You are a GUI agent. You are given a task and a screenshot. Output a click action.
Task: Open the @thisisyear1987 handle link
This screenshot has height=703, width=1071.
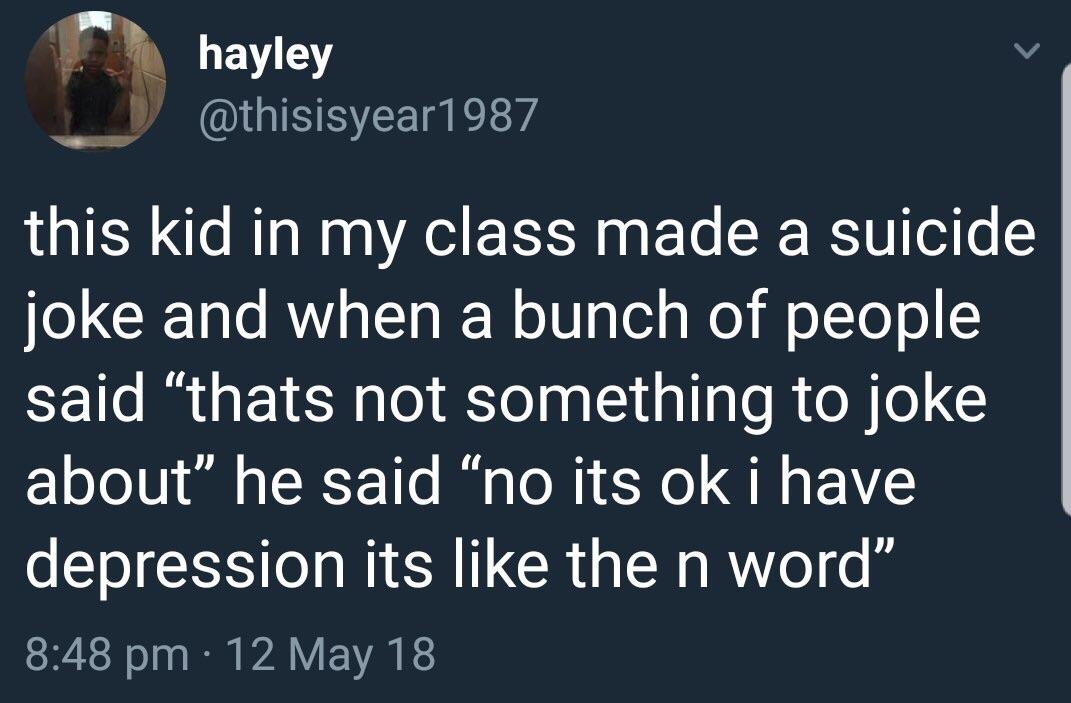click(369, 120)
